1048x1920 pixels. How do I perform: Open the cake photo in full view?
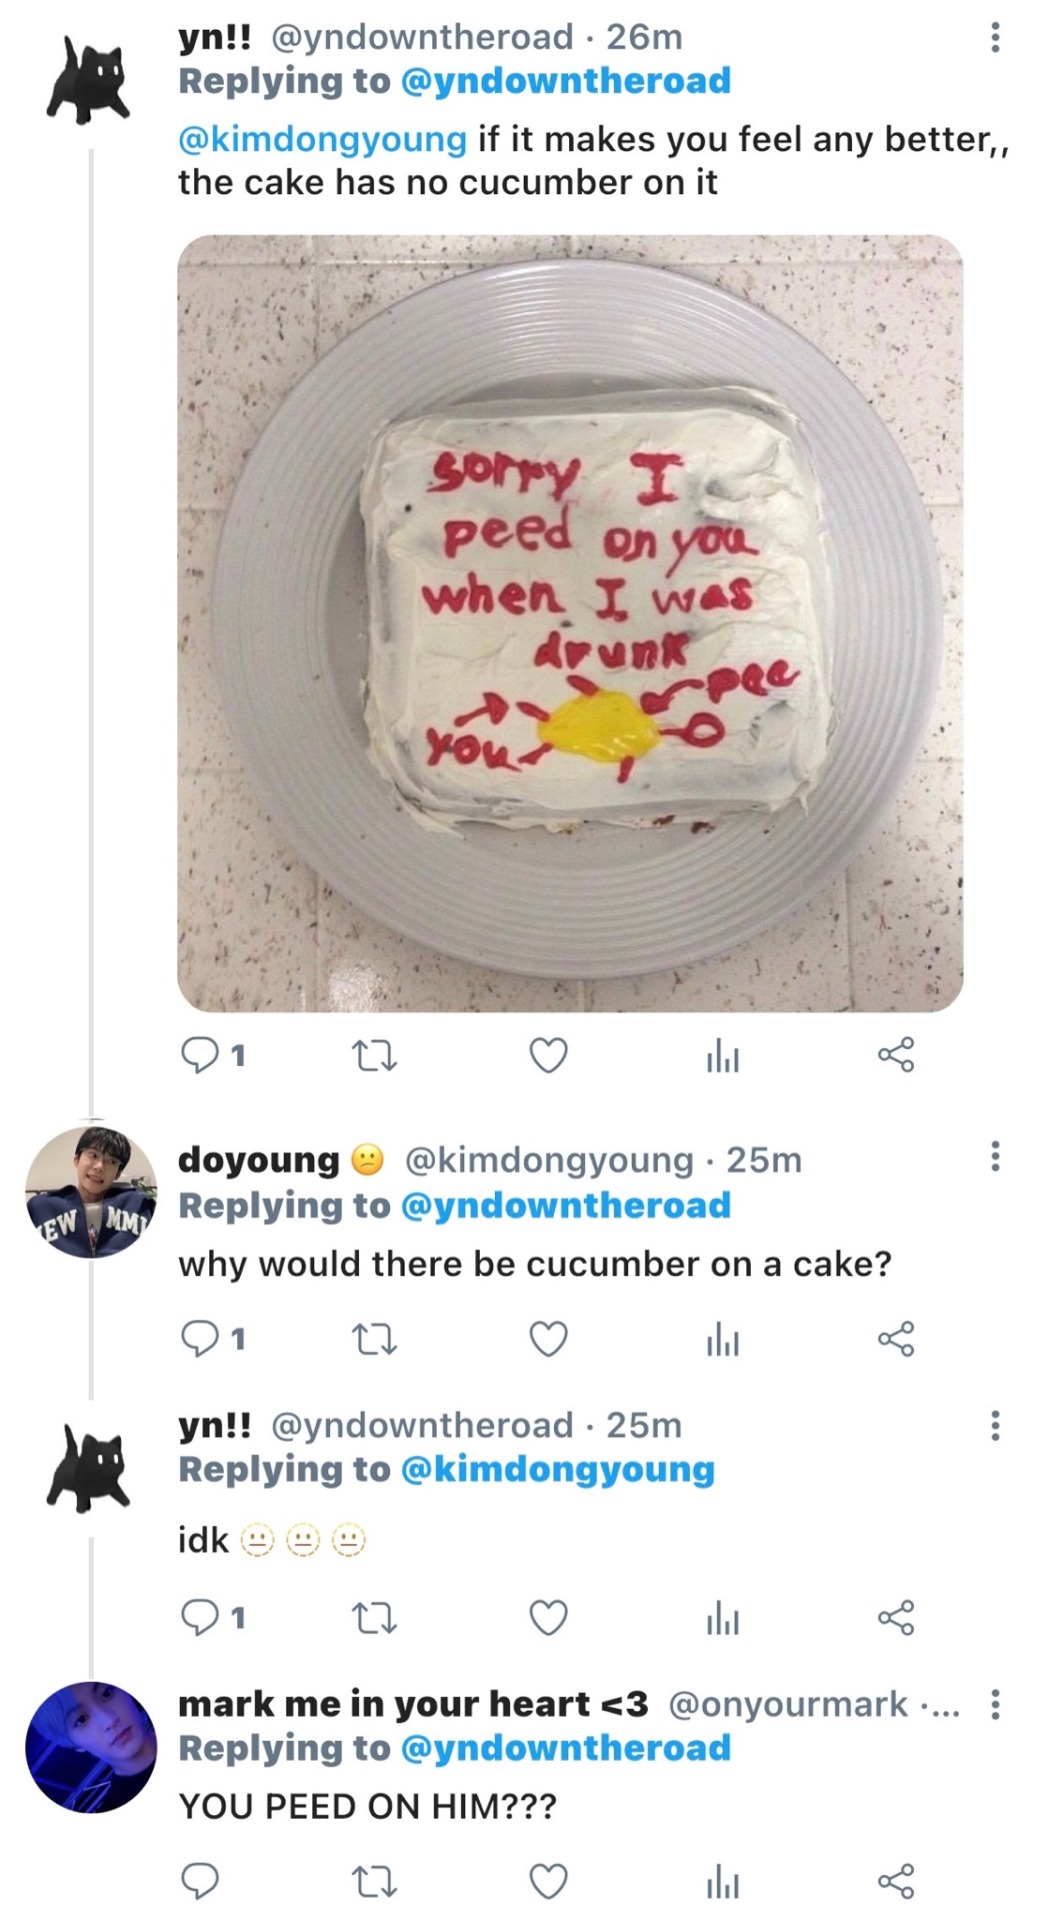[570, 623]
